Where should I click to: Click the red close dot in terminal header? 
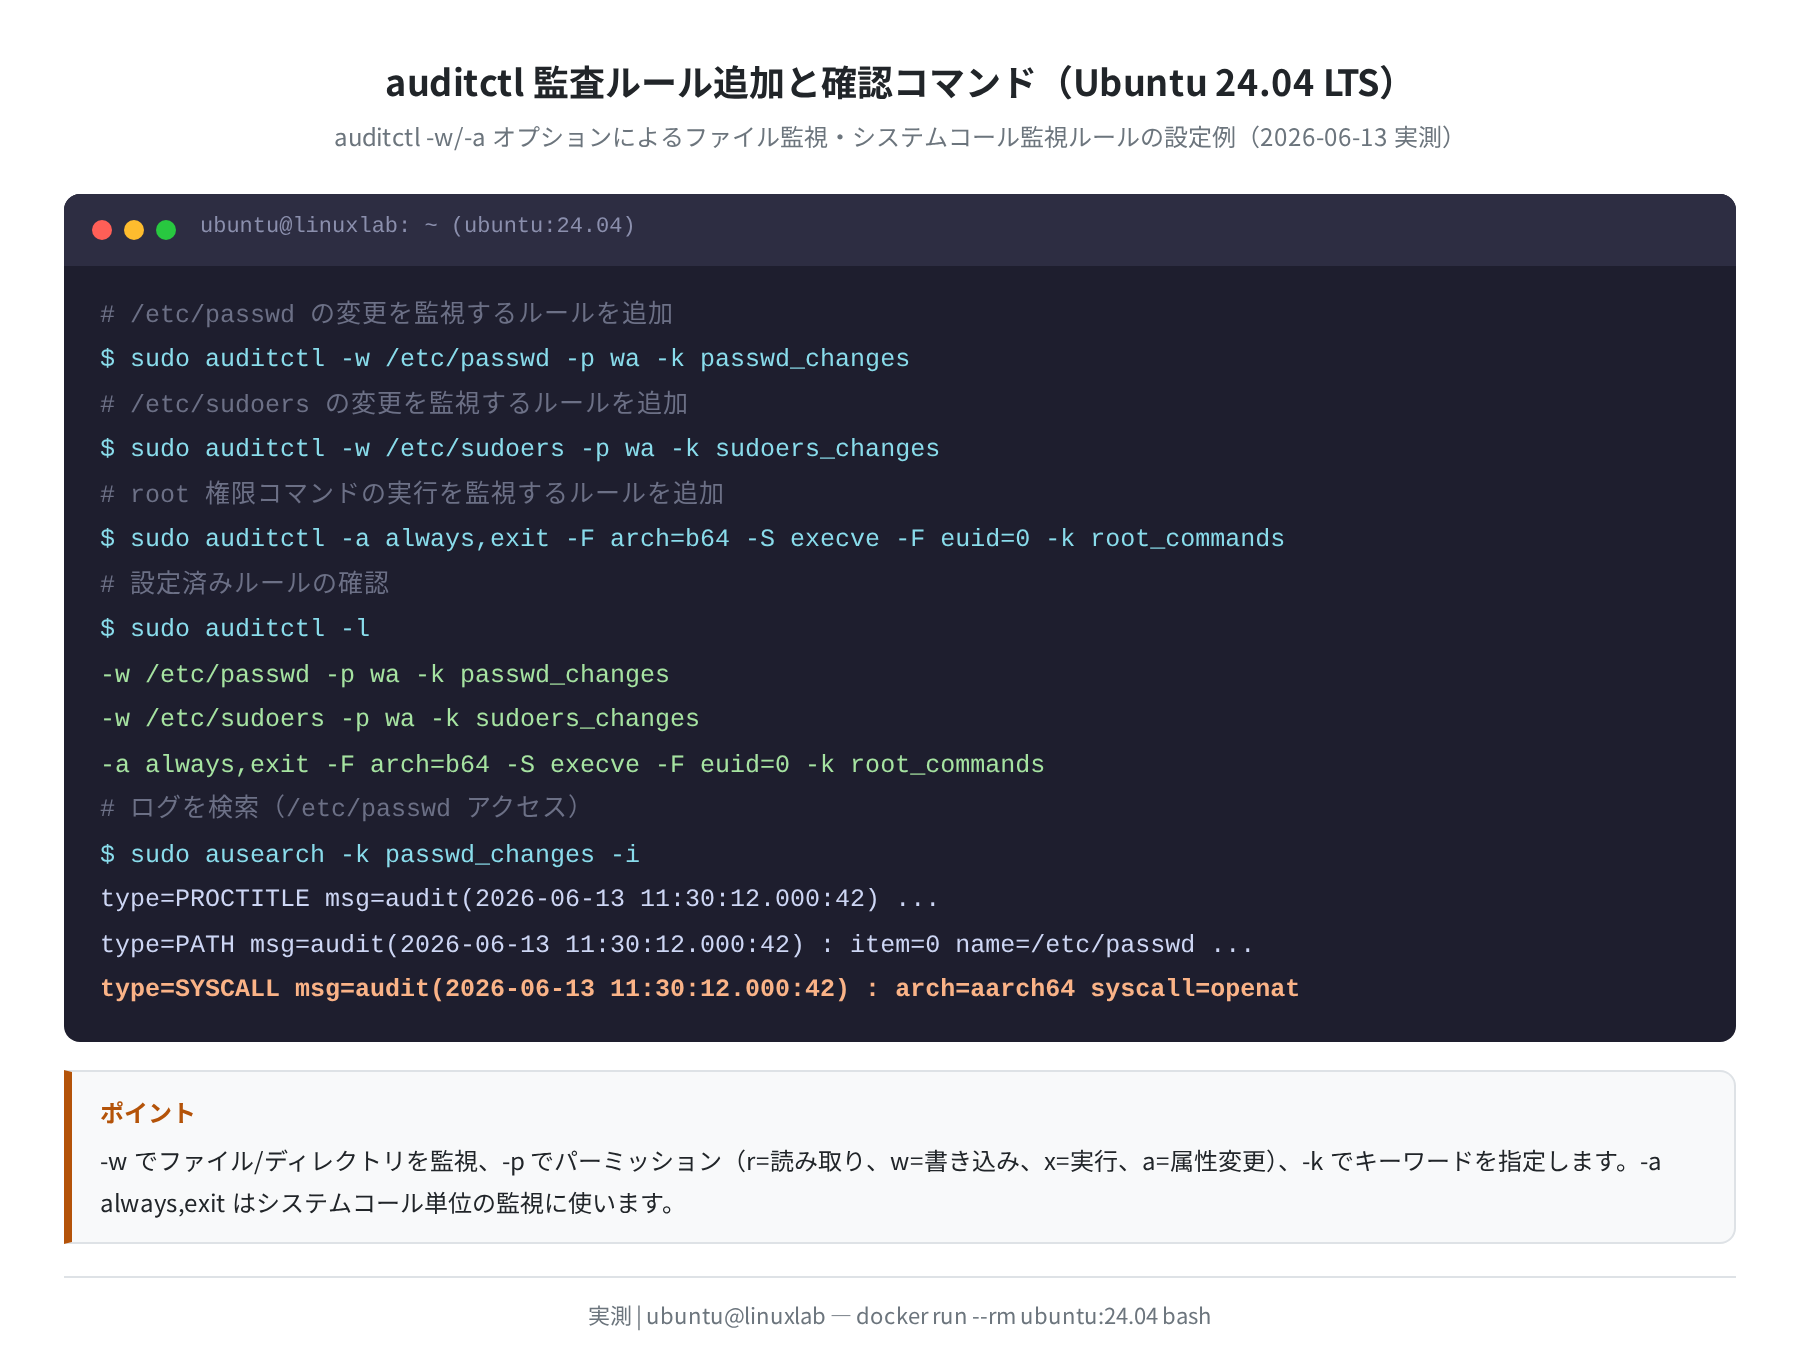[102, 230]
